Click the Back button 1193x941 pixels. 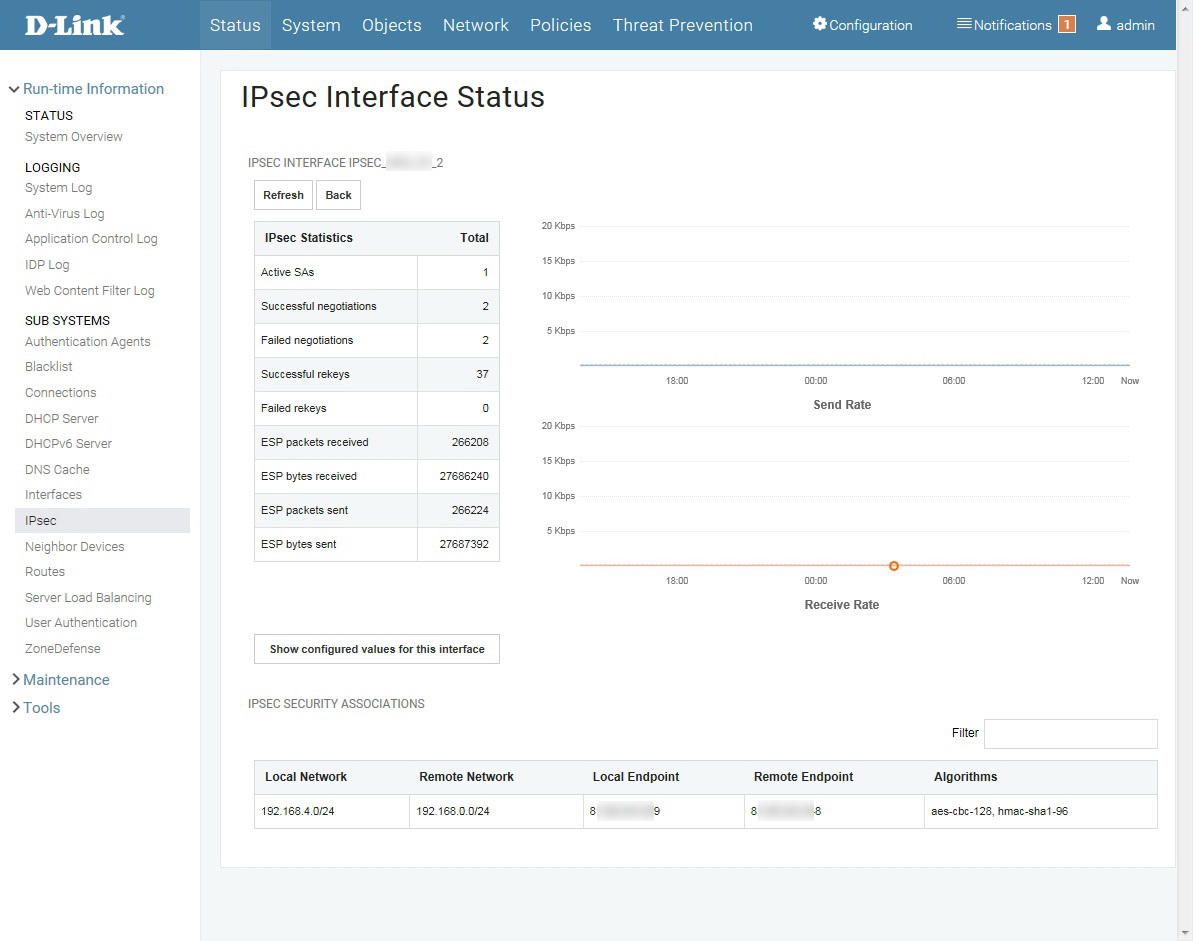[x=338, y=195]
